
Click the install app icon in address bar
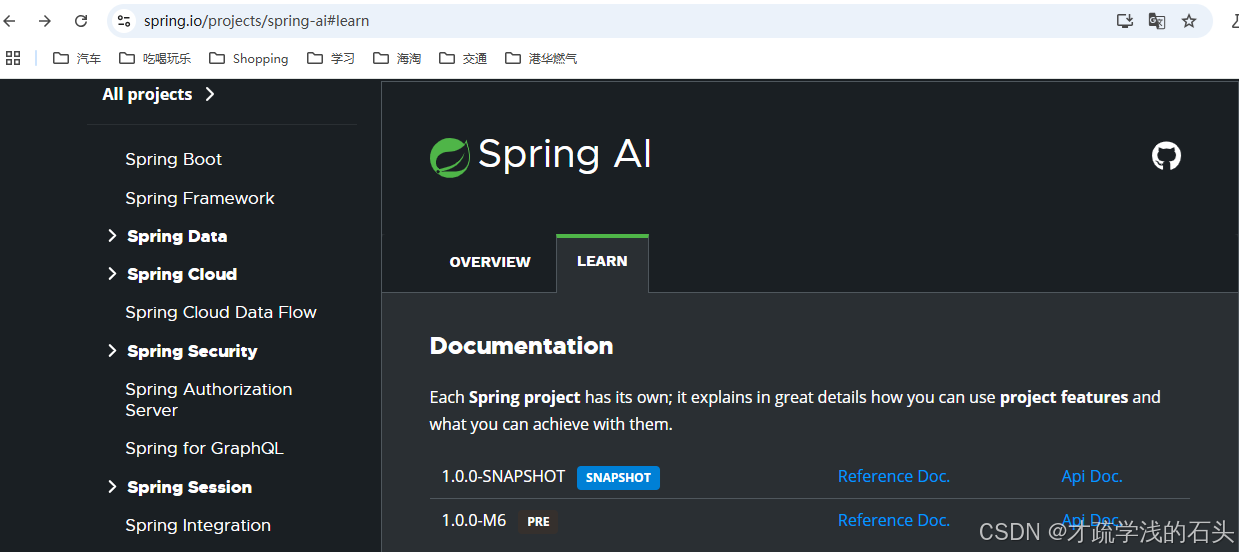tap(1125, 21)
